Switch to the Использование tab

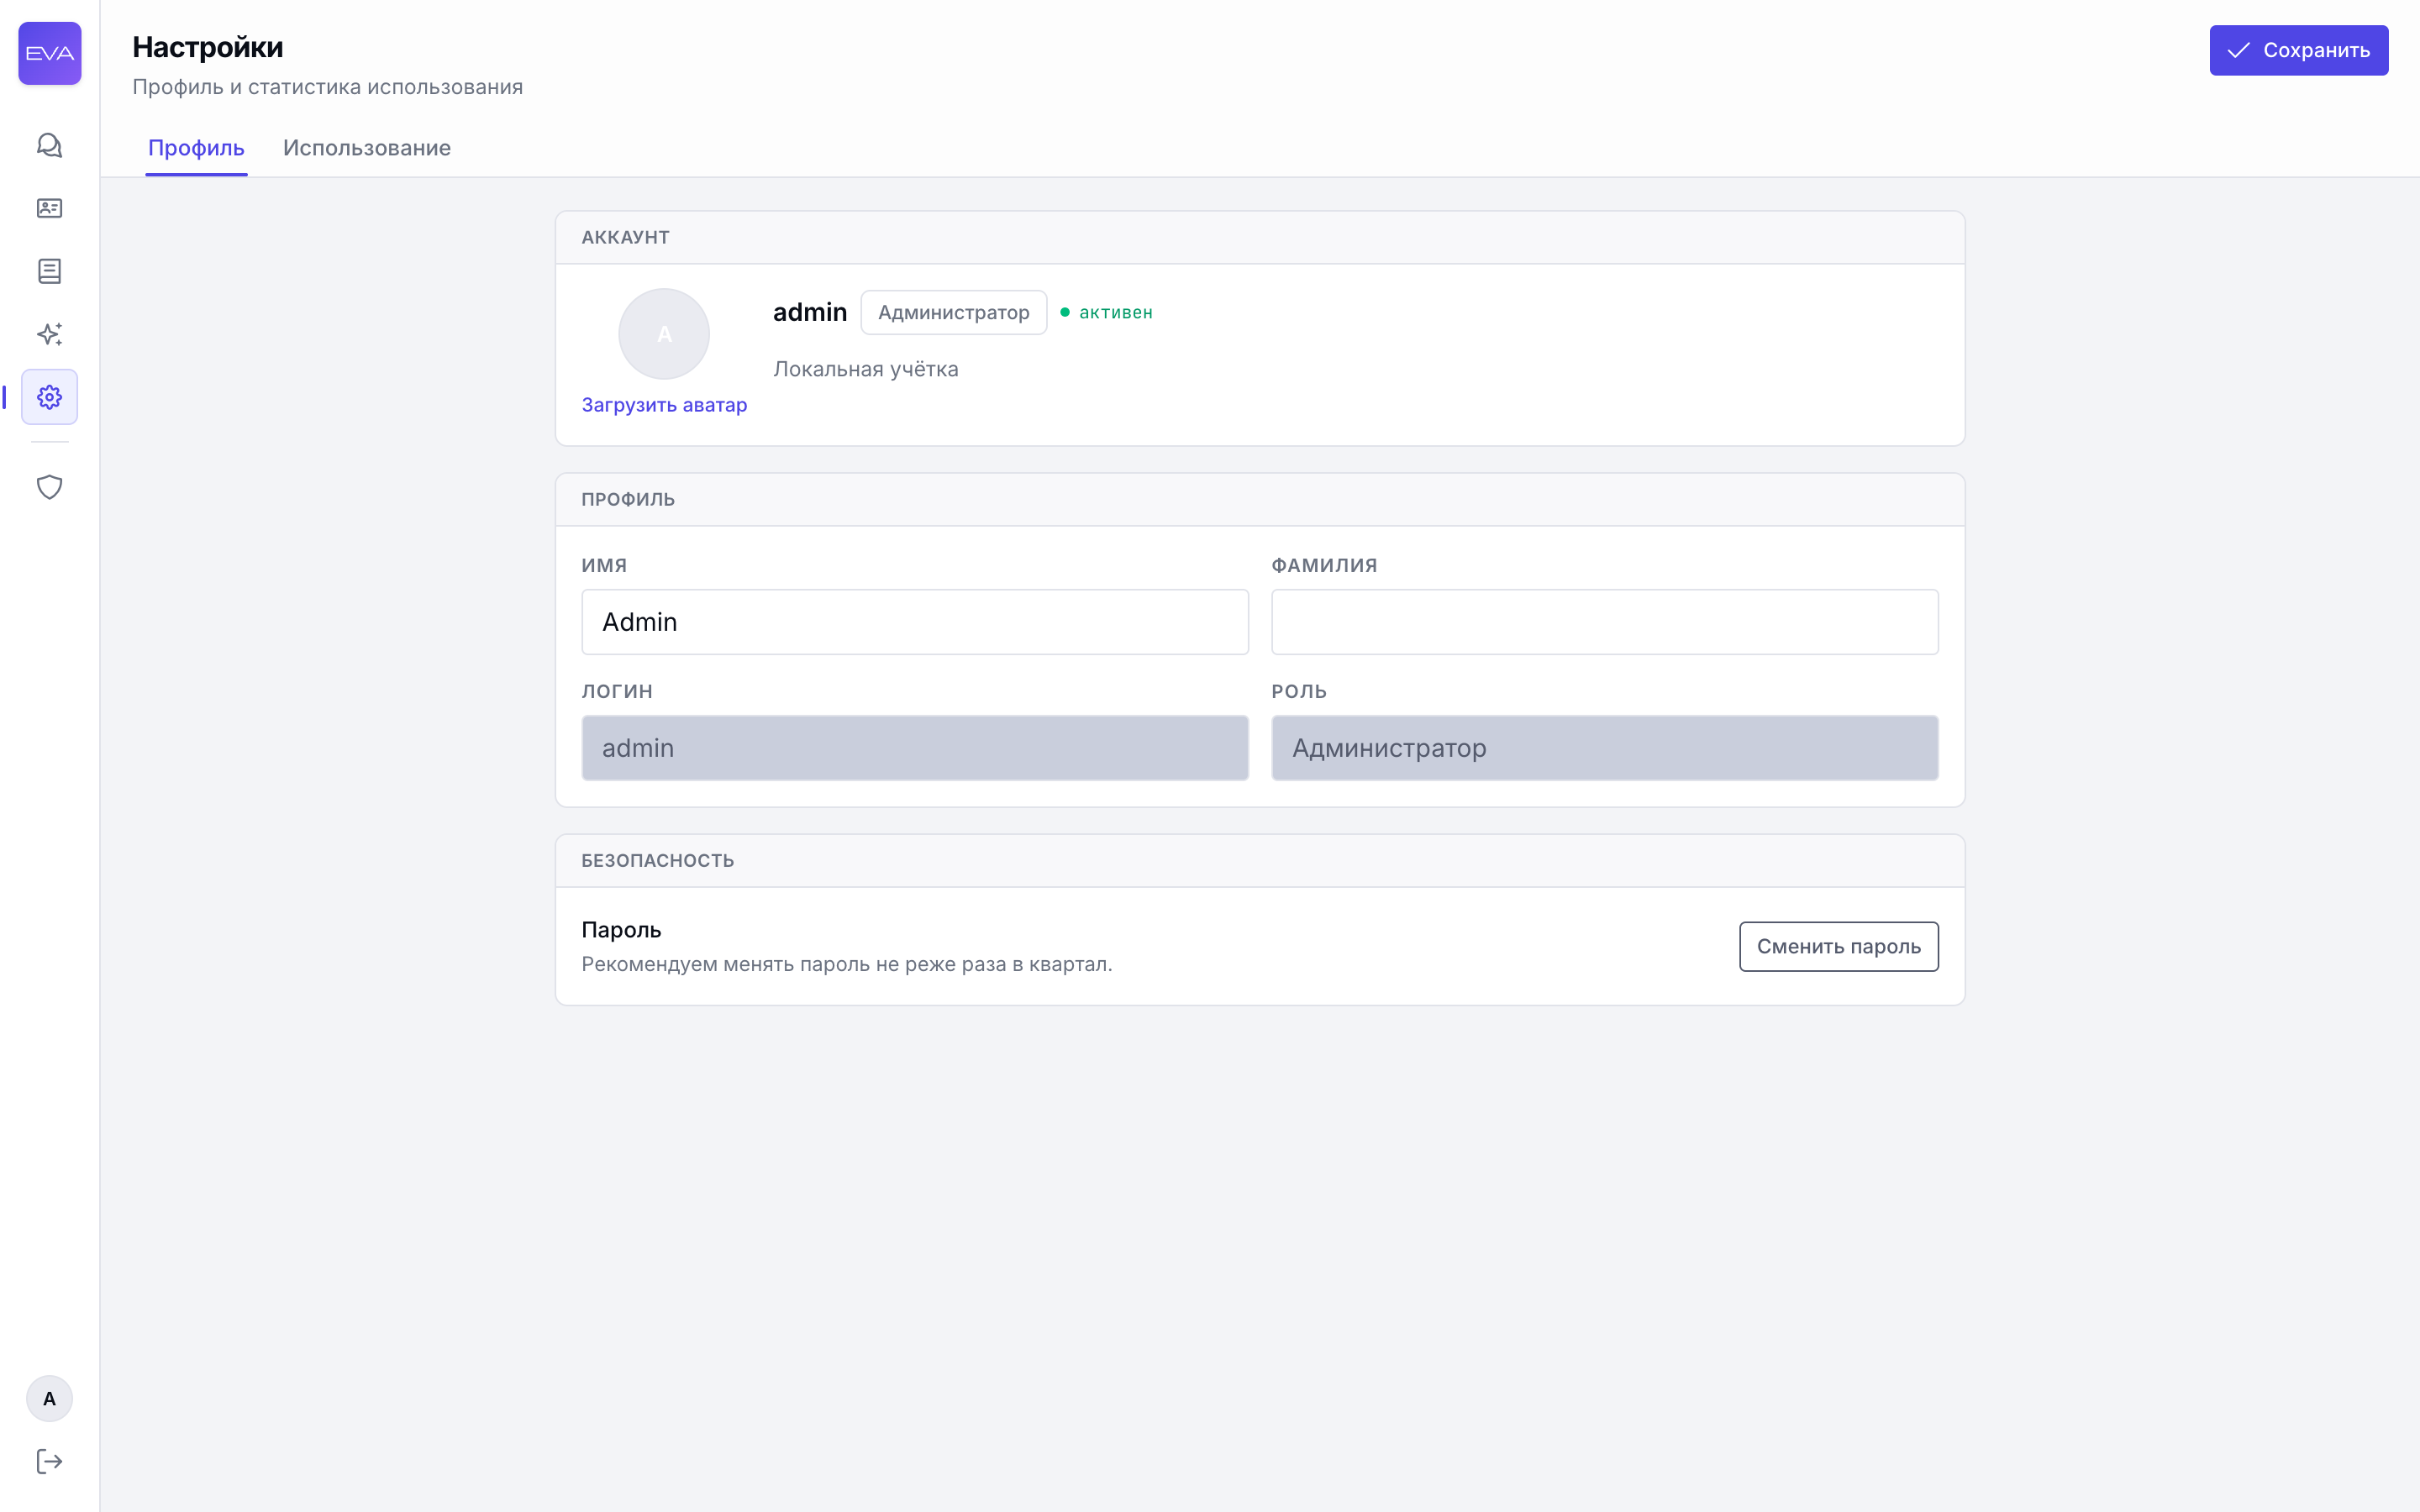[367, 148]
